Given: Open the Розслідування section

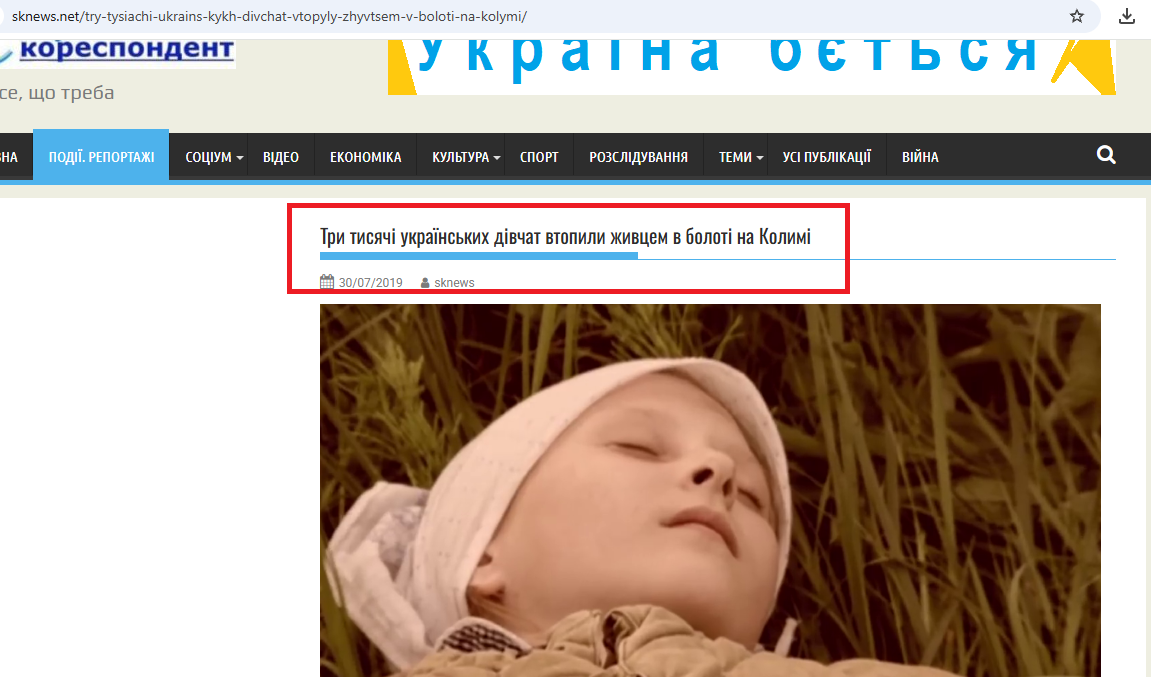Looking at the screenshot, I should (639, 157).
